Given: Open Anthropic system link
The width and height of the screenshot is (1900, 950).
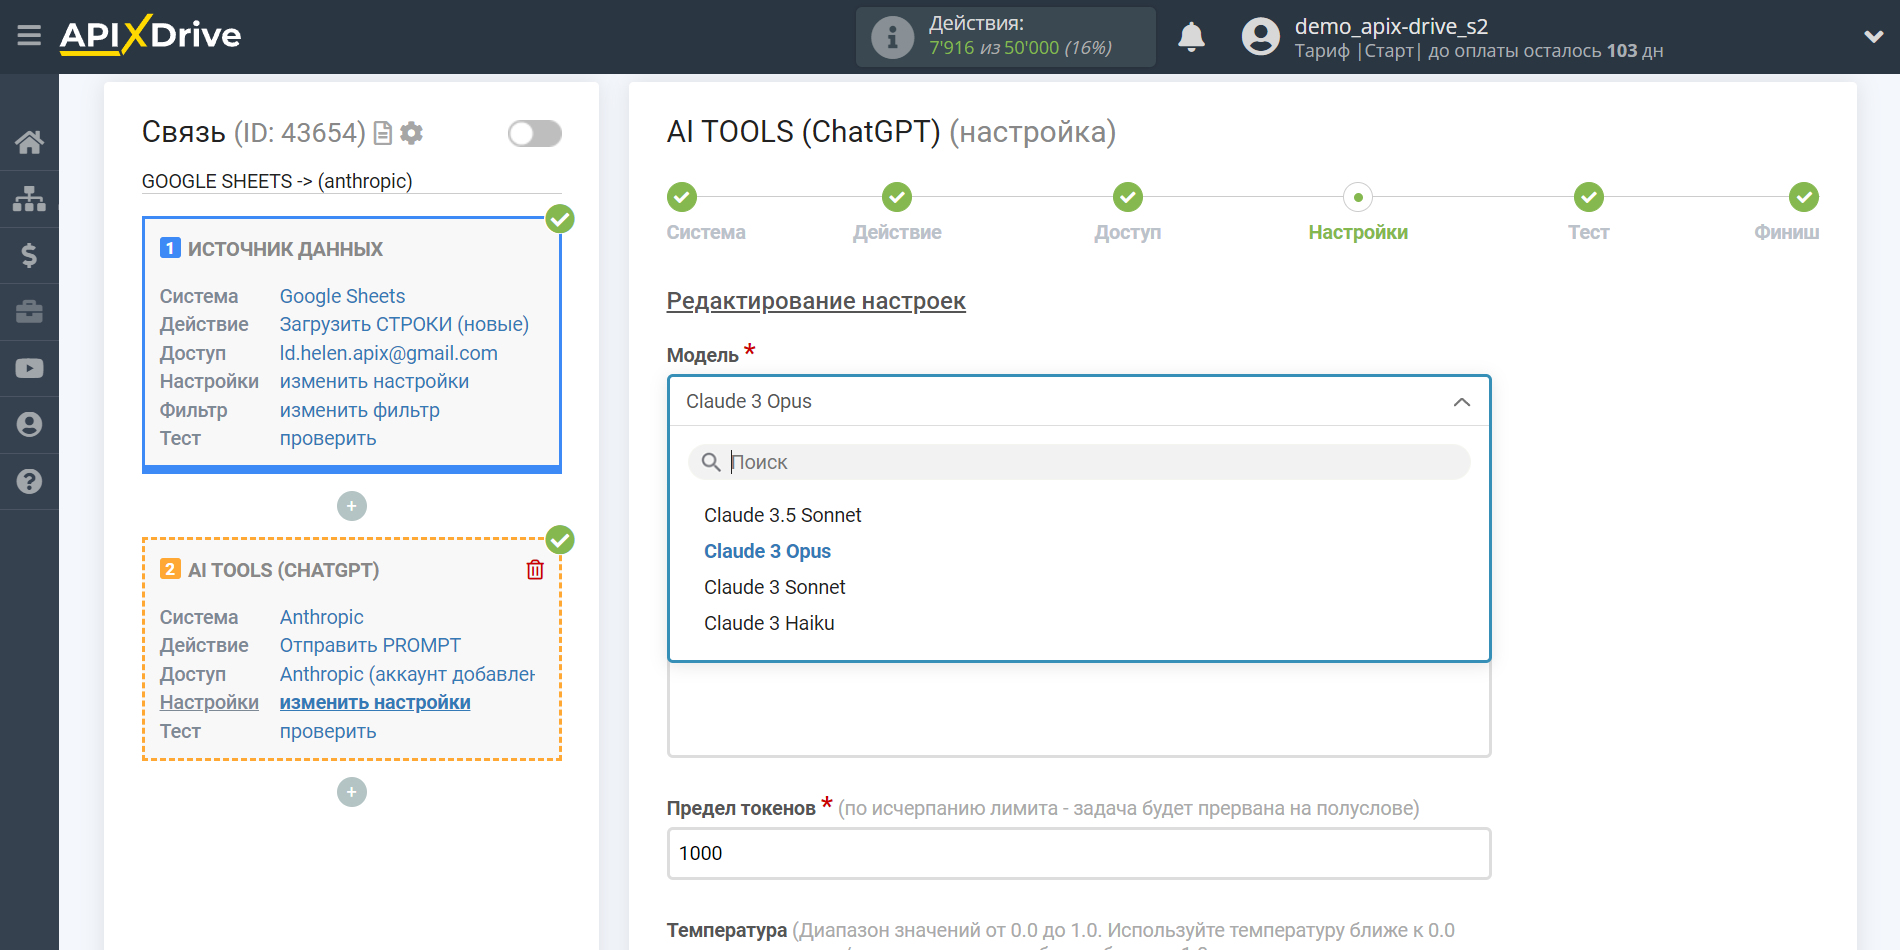Looking at the screenshot, I should tap(321, 617).
